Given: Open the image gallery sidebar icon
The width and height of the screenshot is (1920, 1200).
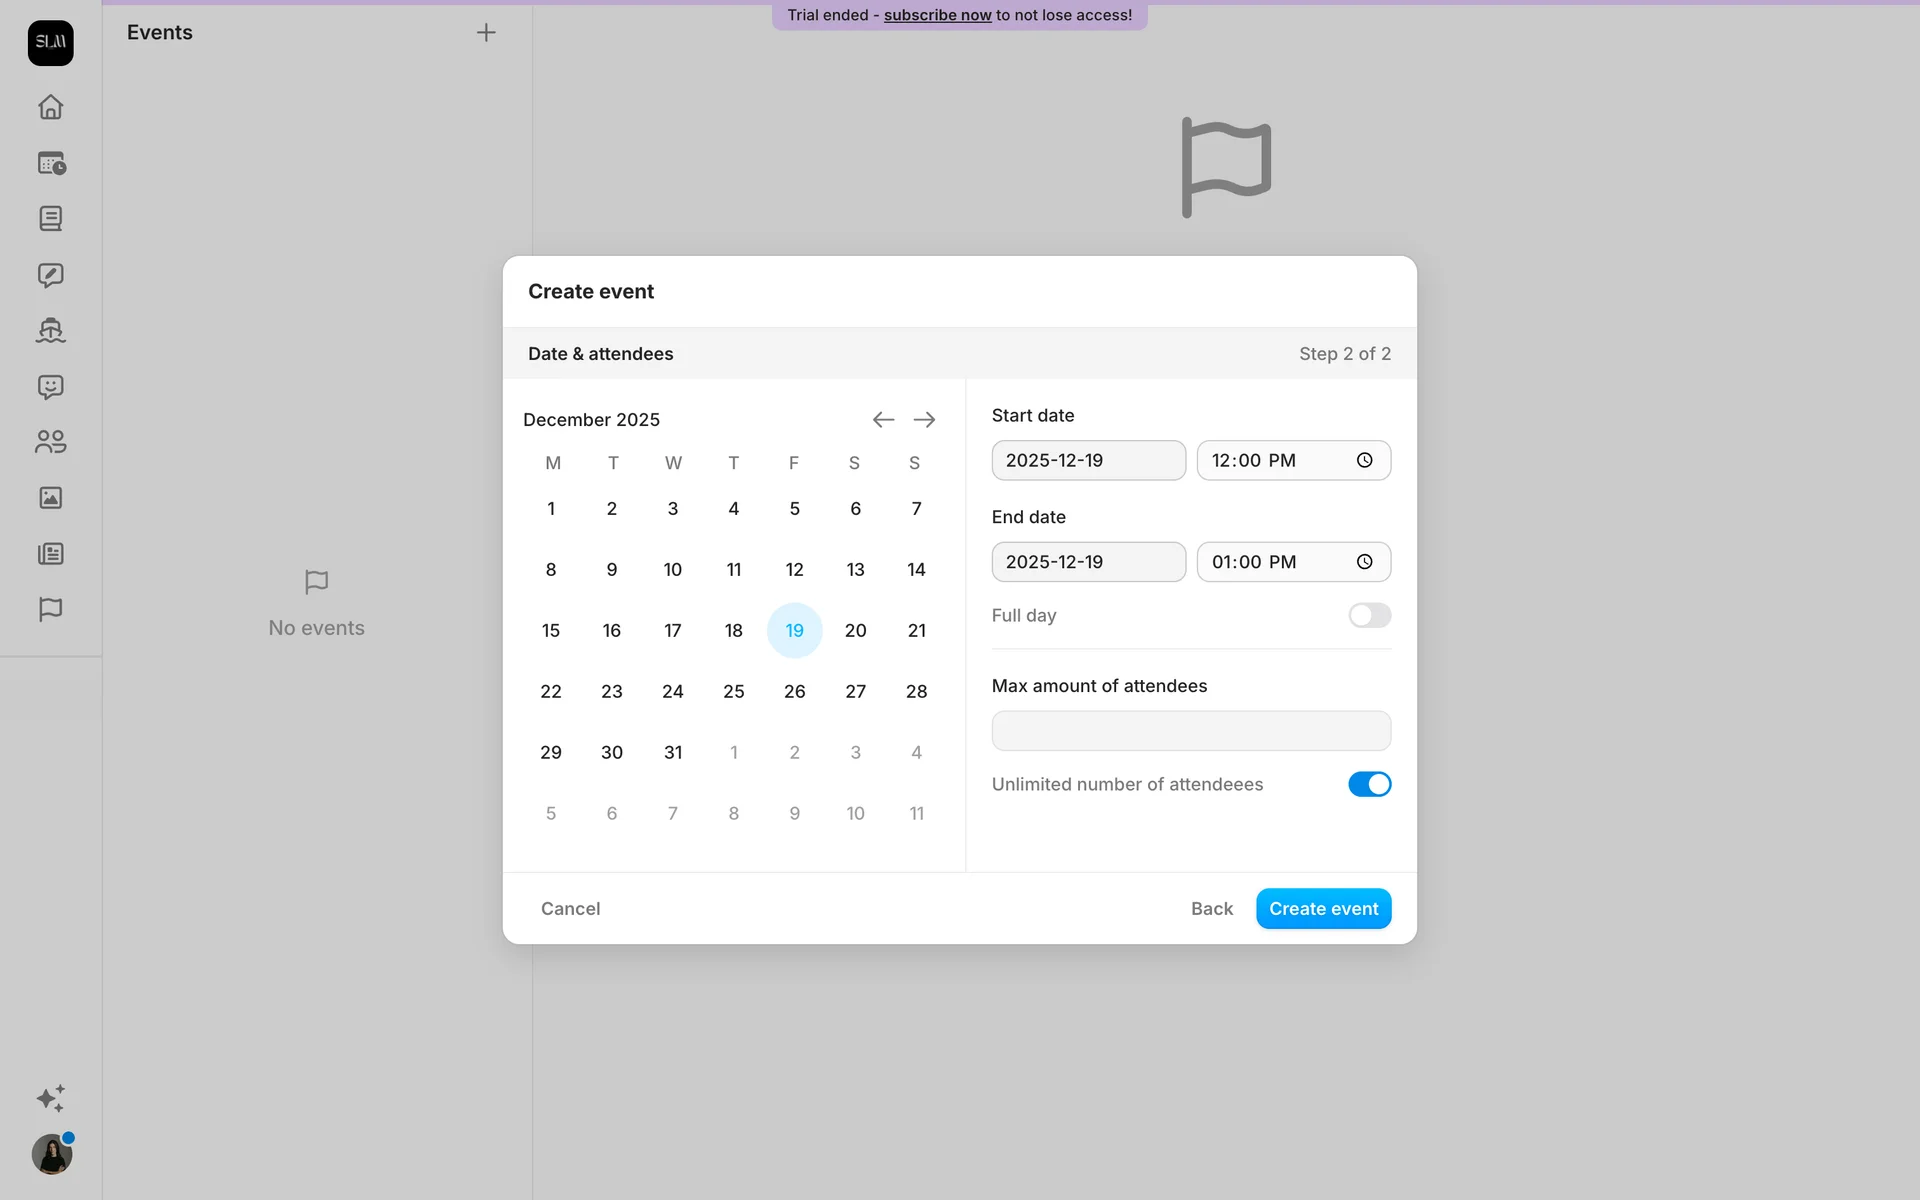Looking at the screenshot, I should click(x=50, y=498).
